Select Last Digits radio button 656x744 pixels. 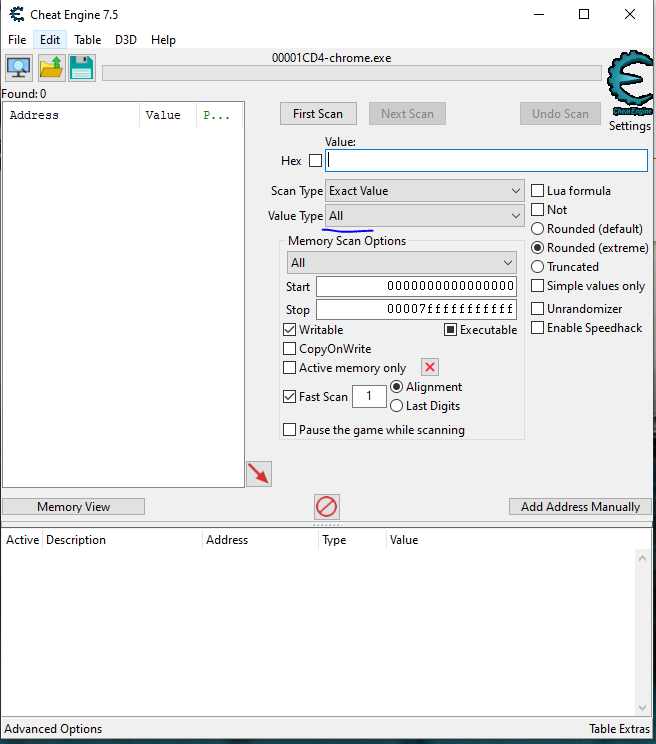(397, 406)
